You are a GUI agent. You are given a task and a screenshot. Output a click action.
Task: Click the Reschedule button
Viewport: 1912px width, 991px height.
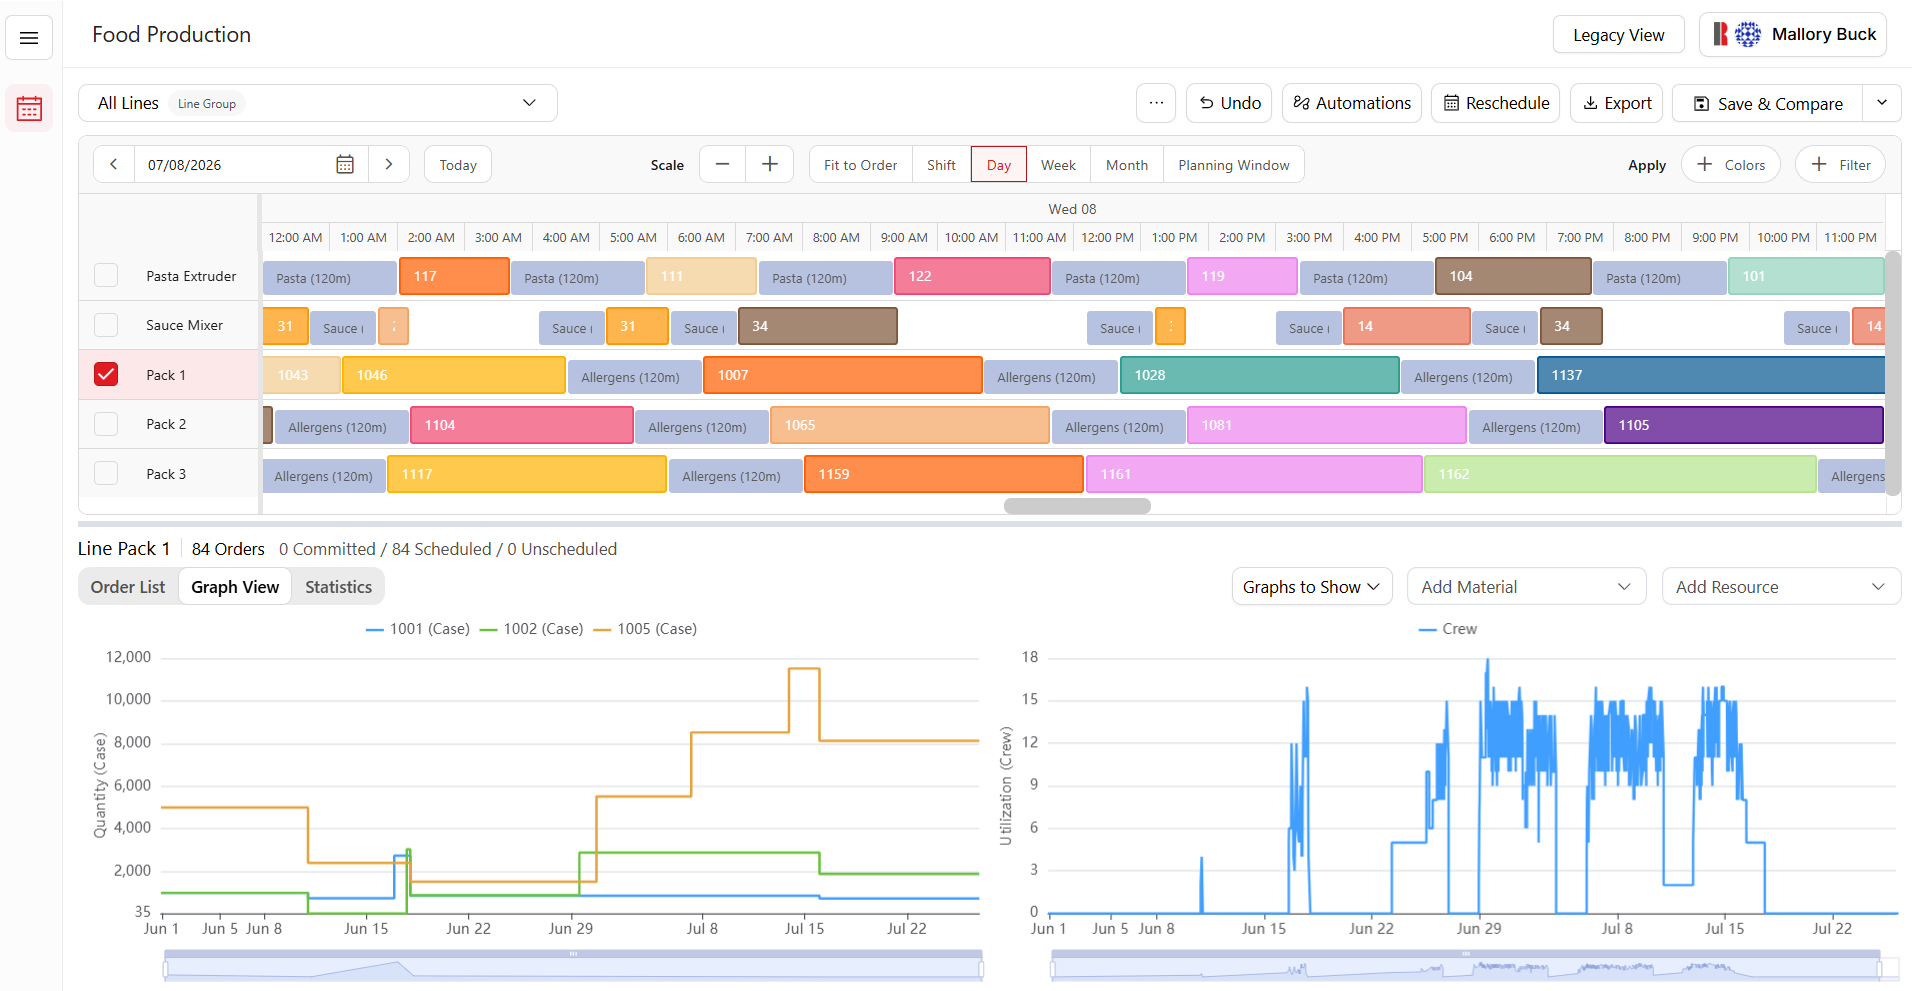point(1496,103)
